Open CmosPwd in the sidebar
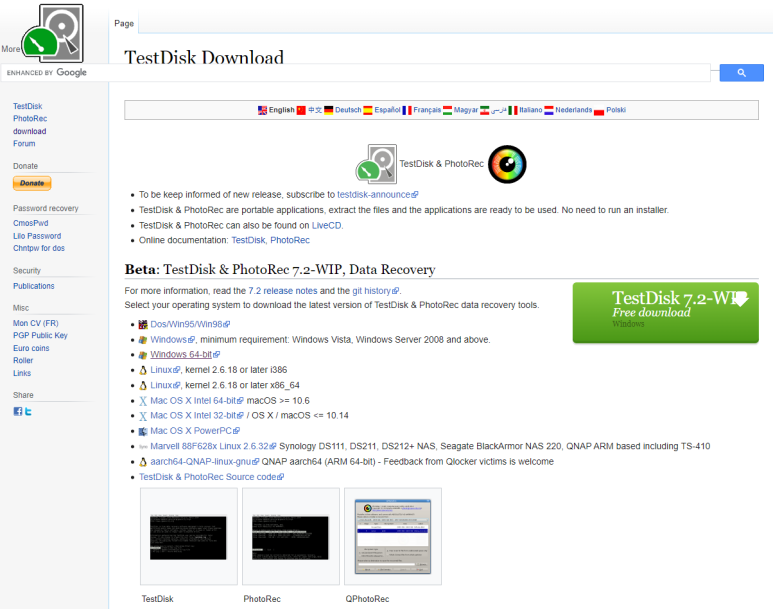This screenshot has width=773, height=609. coord(31,223)
